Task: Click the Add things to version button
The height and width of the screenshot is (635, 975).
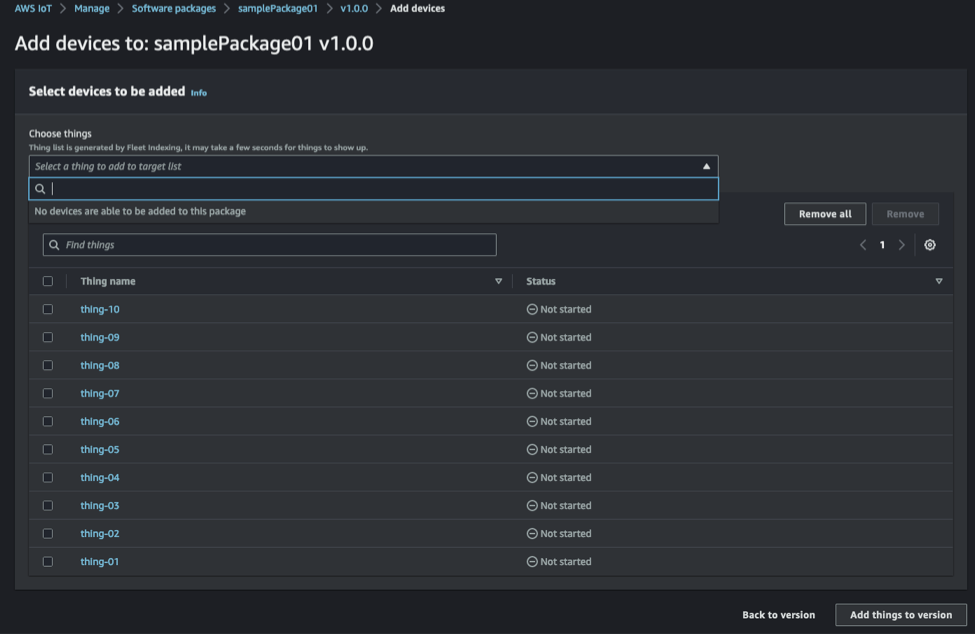Action: 900,614
